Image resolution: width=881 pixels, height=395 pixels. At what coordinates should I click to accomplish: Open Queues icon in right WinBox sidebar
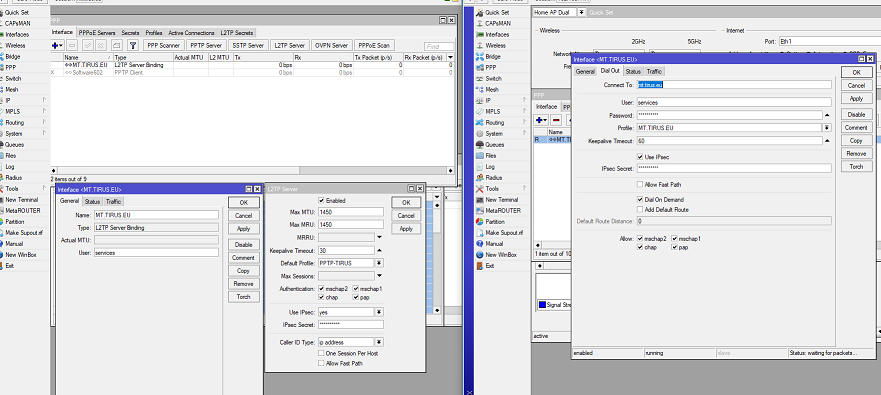[x=479, y=144]
